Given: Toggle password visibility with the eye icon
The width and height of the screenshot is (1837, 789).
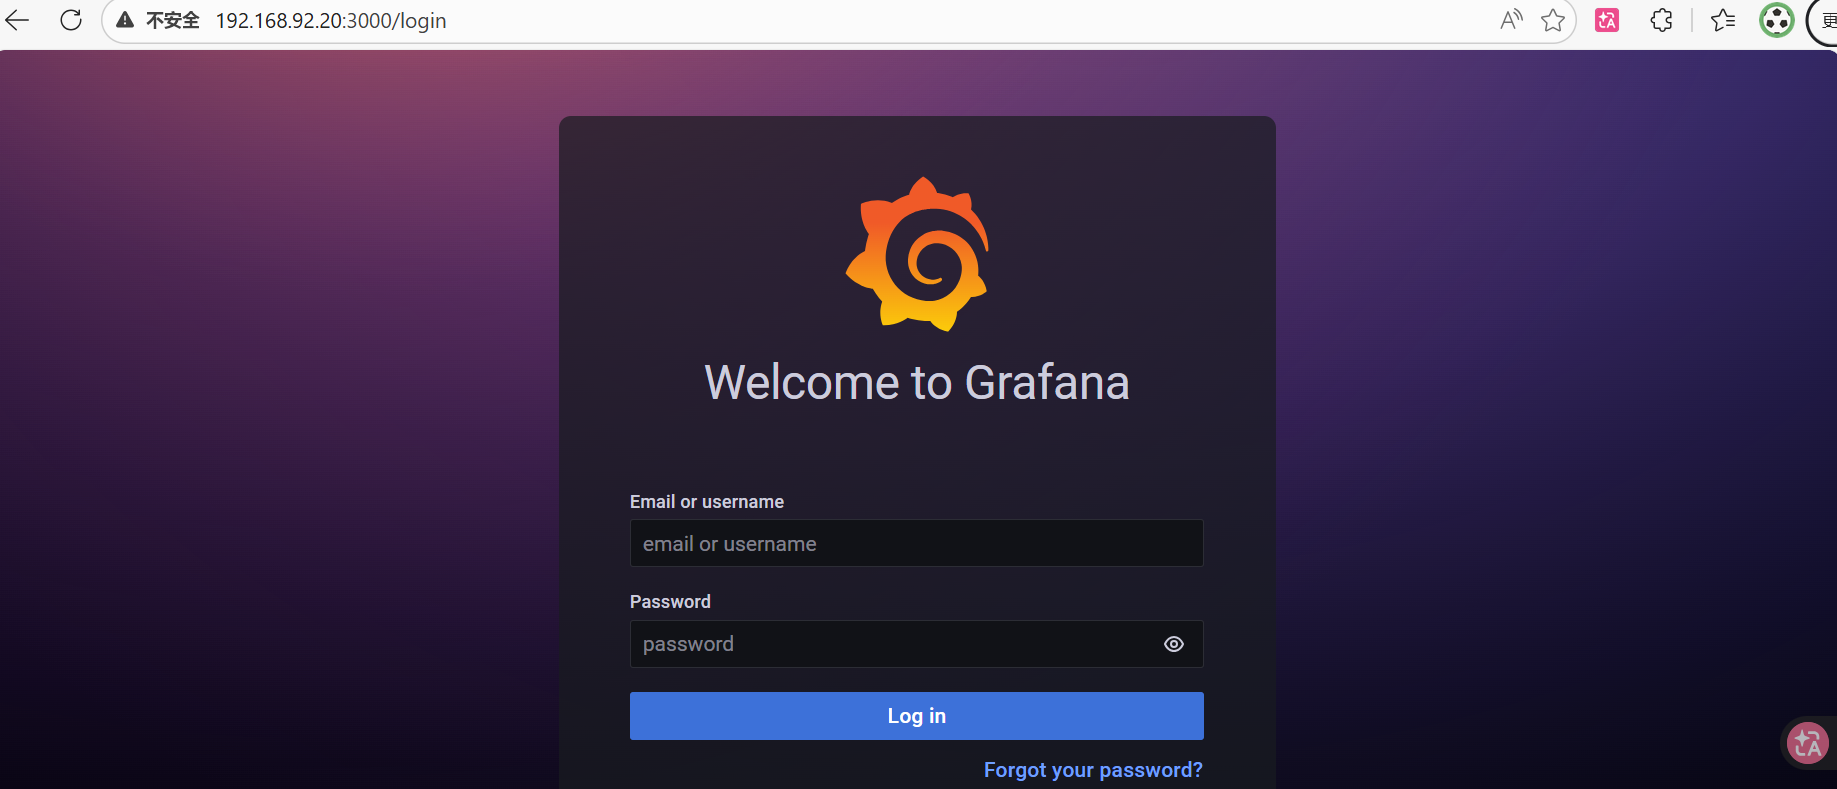Looking at the screenshot, I should coord(1174,644).
